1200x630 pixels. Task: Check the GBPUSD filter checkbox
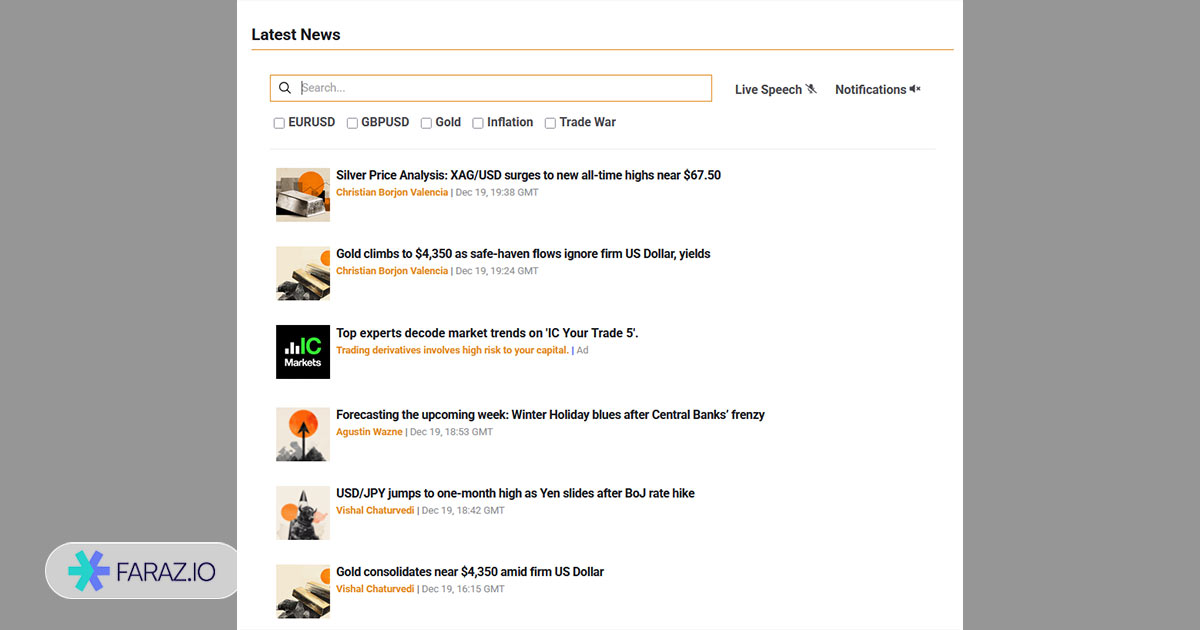(x=352, y=123)
